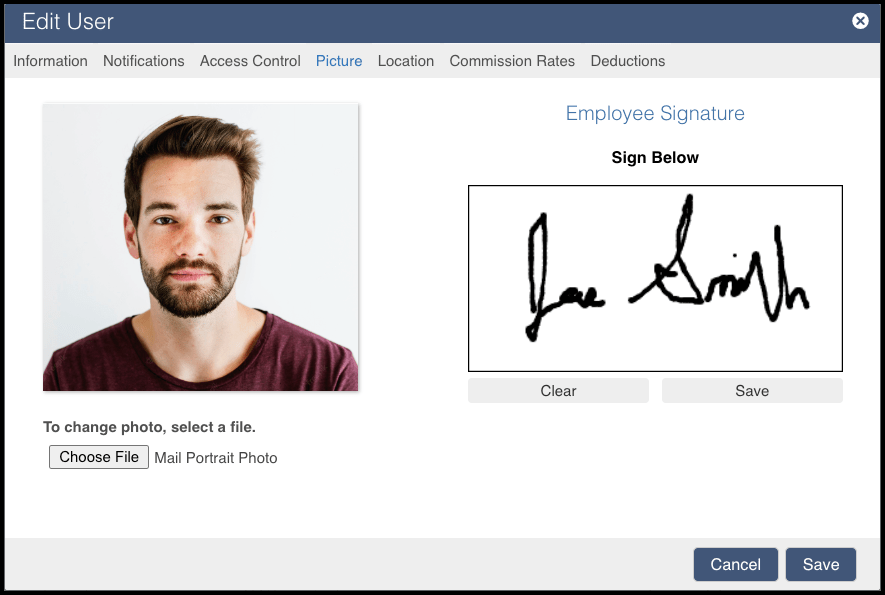
Task: Cancel editing the user
Action: click(735, 565)
